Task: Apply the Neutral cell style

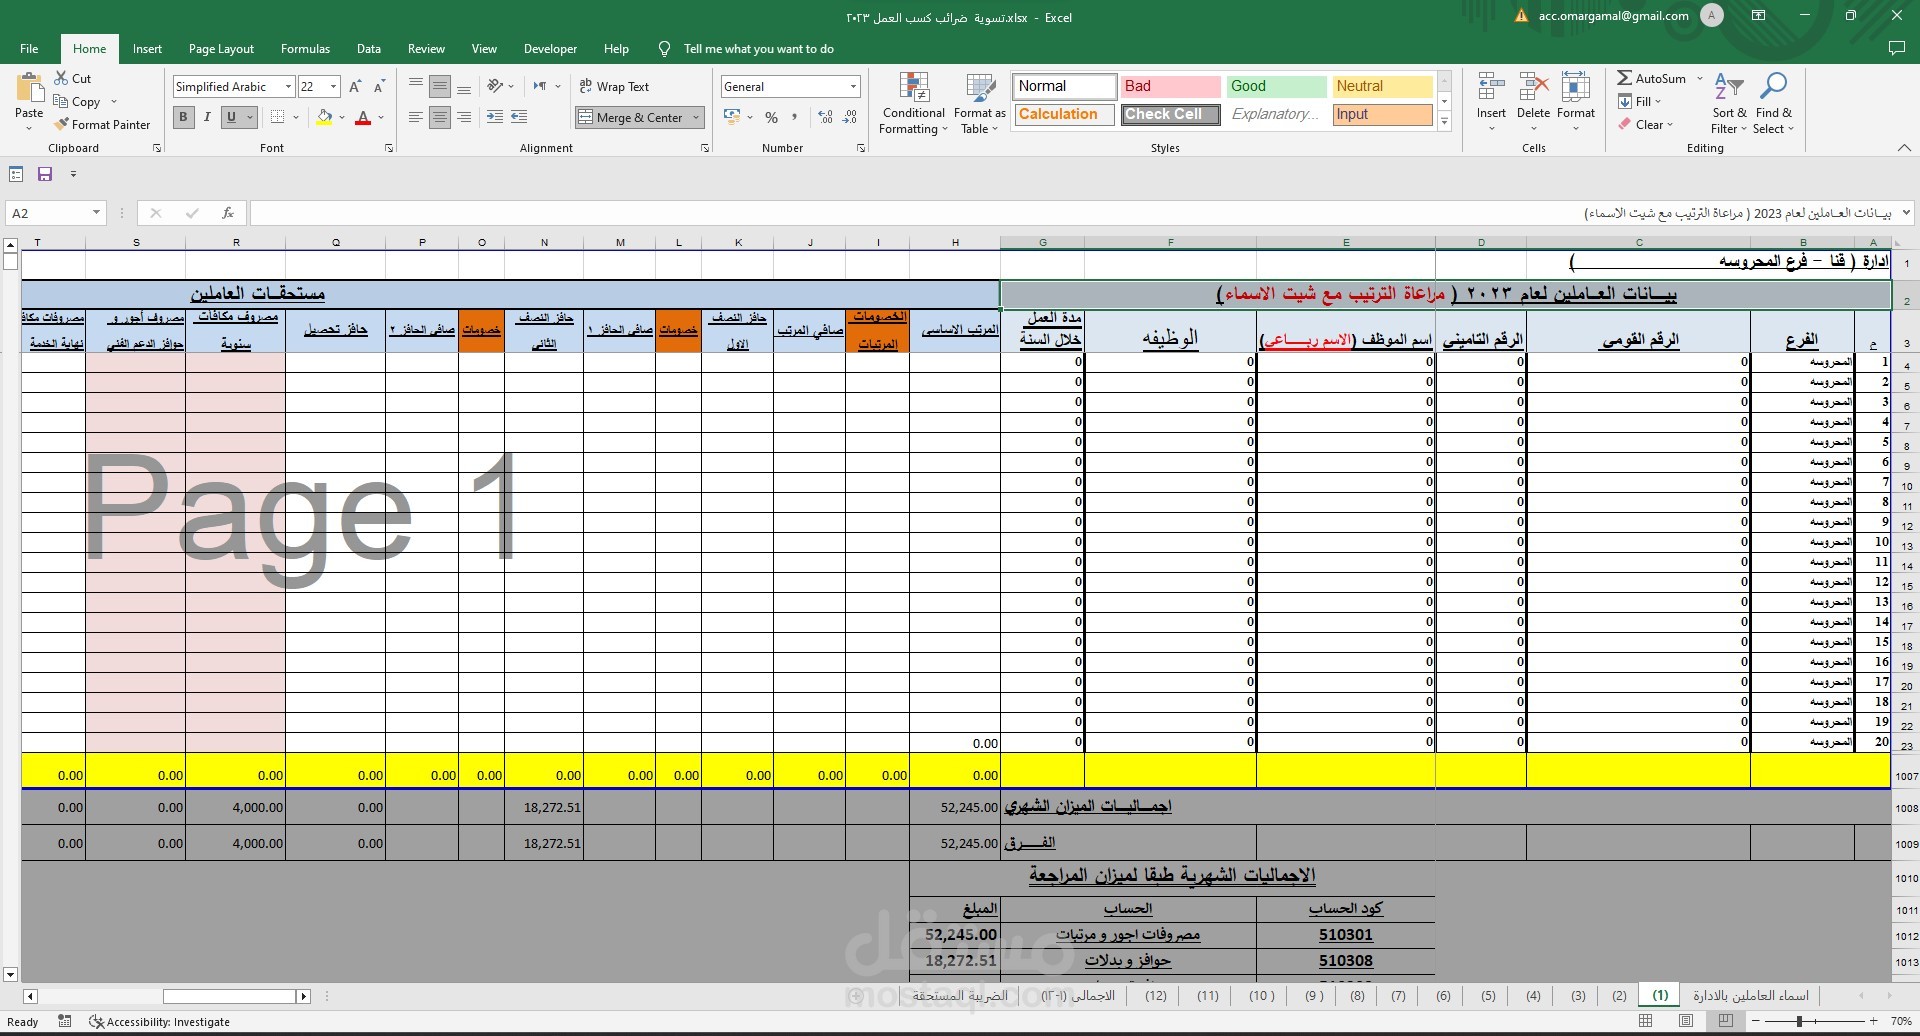Action: pos(1382,86)
